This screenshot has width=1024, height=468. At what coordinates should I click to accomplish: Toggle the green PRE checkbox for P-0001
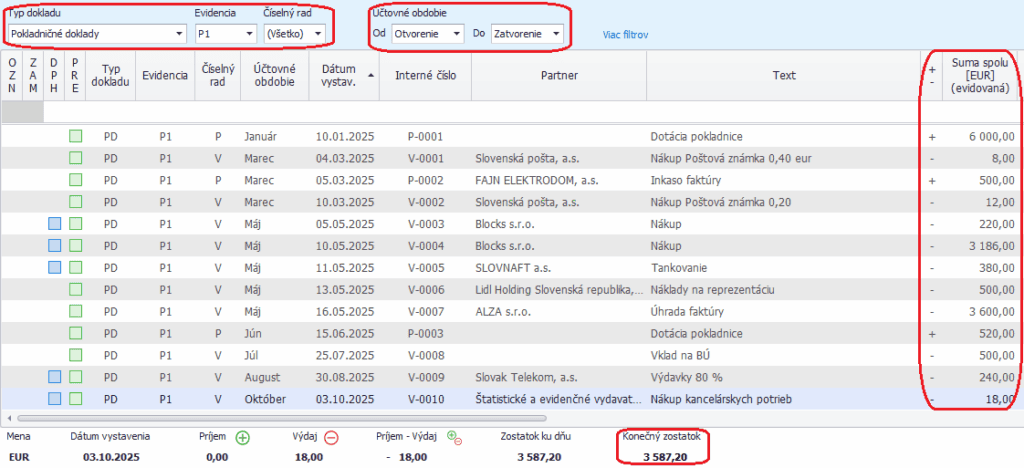point(75,136)
